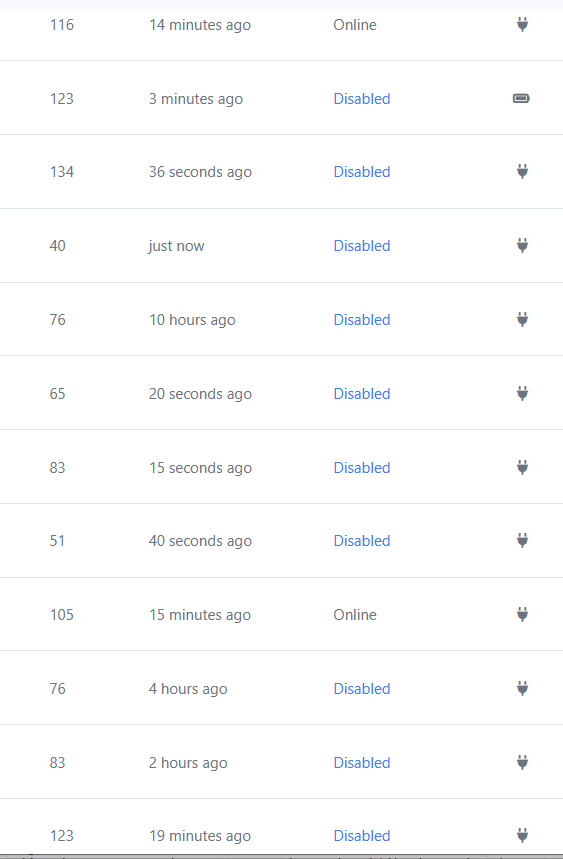Open Disabled link in row 51
The height and width of the screenshot is (859, 563).
(361, 541)
